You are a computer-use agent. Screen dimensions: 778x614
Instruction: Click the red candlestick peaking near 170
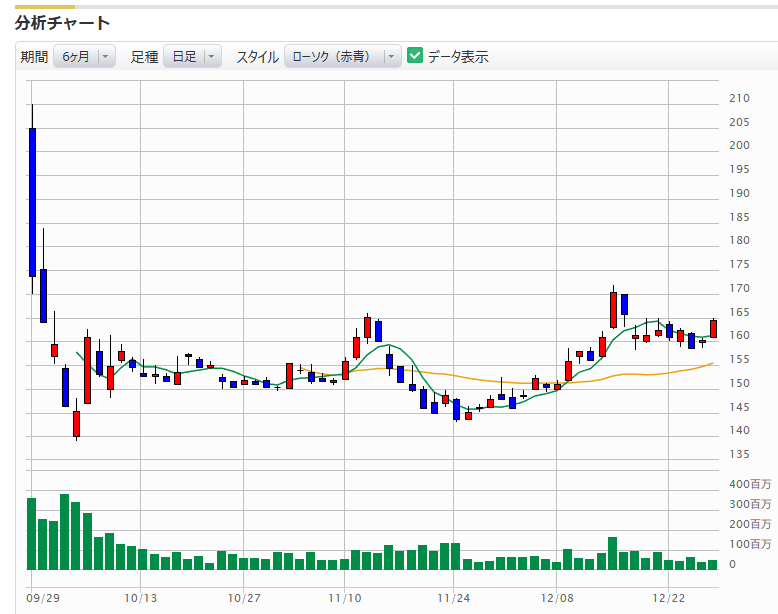[x=613, y=310]
